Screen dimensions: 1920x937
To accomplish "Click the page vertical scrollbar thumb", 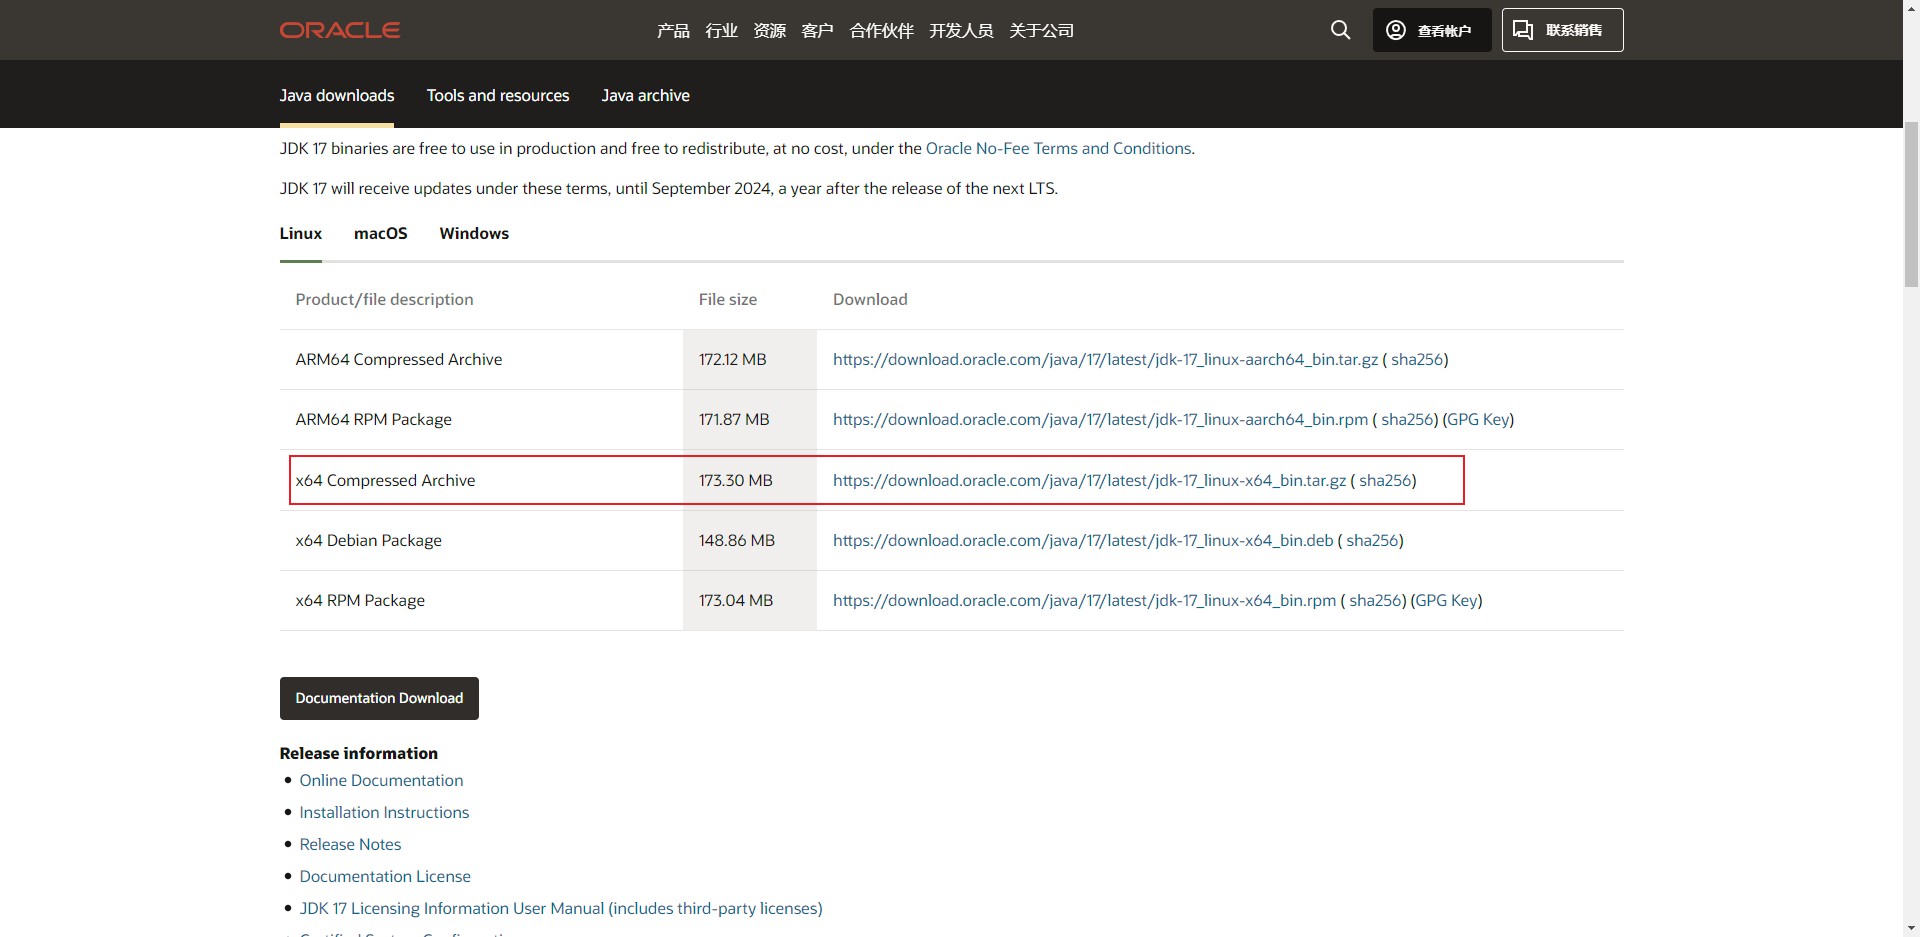I will (x=1910, y=200).
